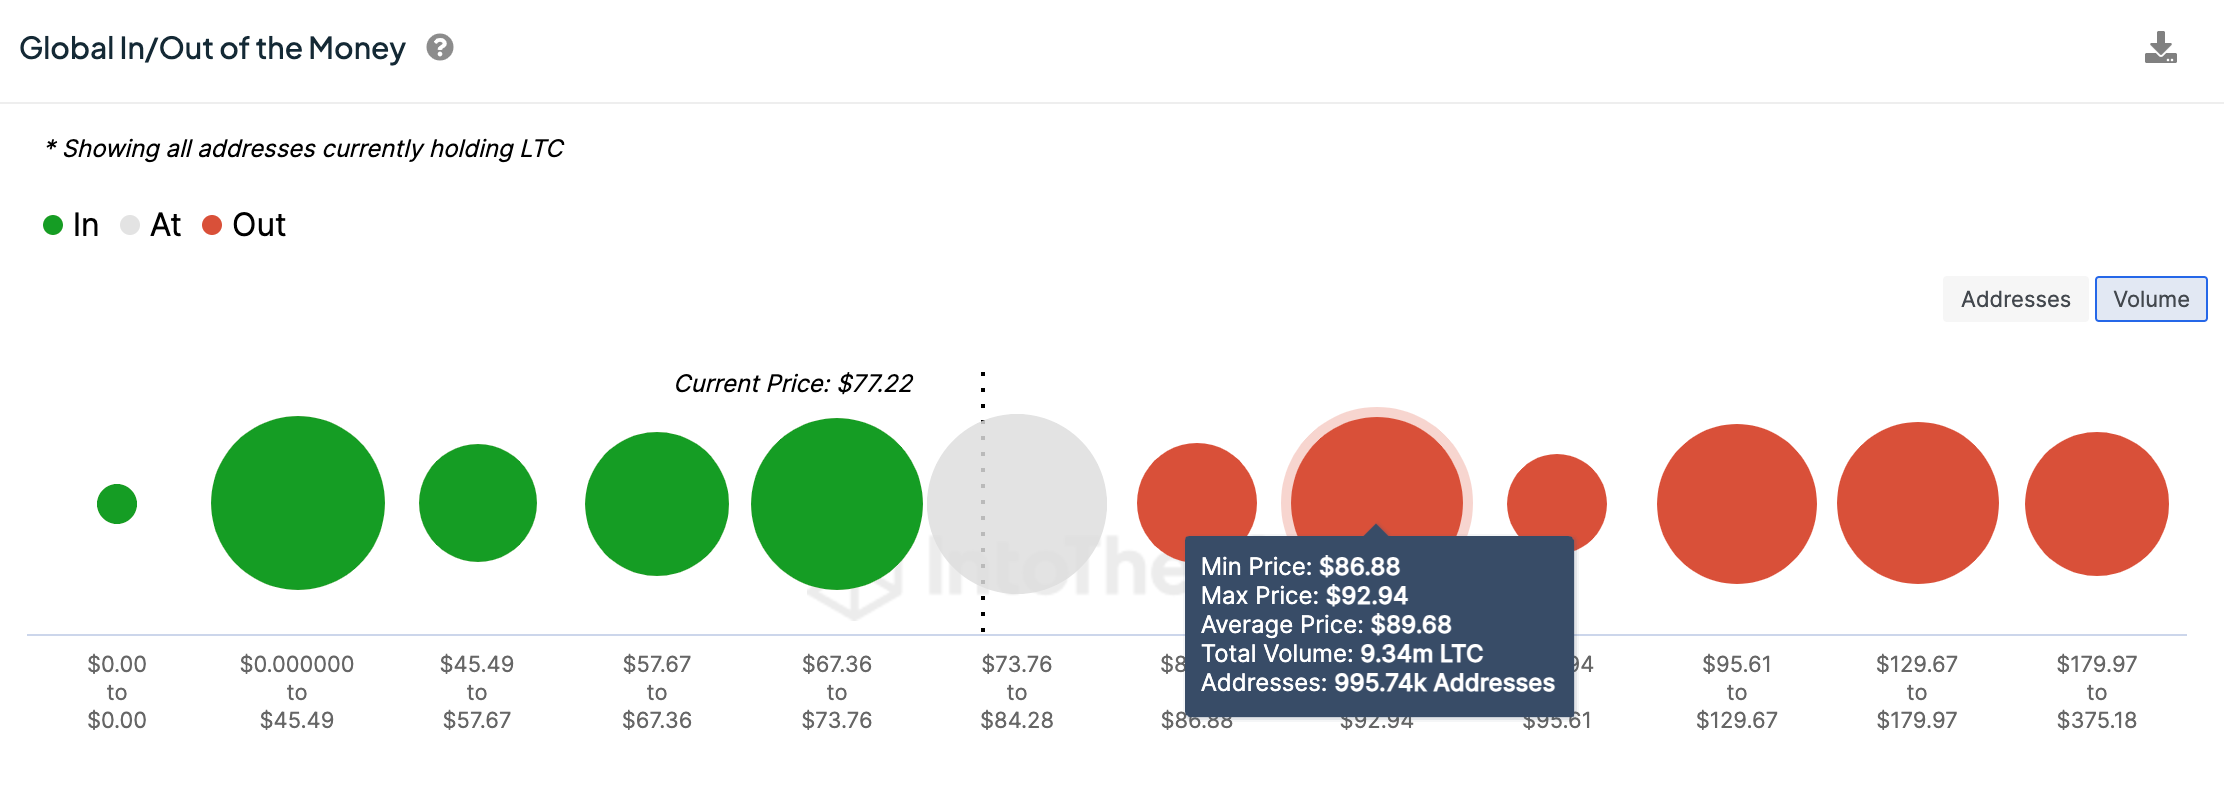Select the gray At legend dot
Screen dimensions: 2224x790
point(129,225)
